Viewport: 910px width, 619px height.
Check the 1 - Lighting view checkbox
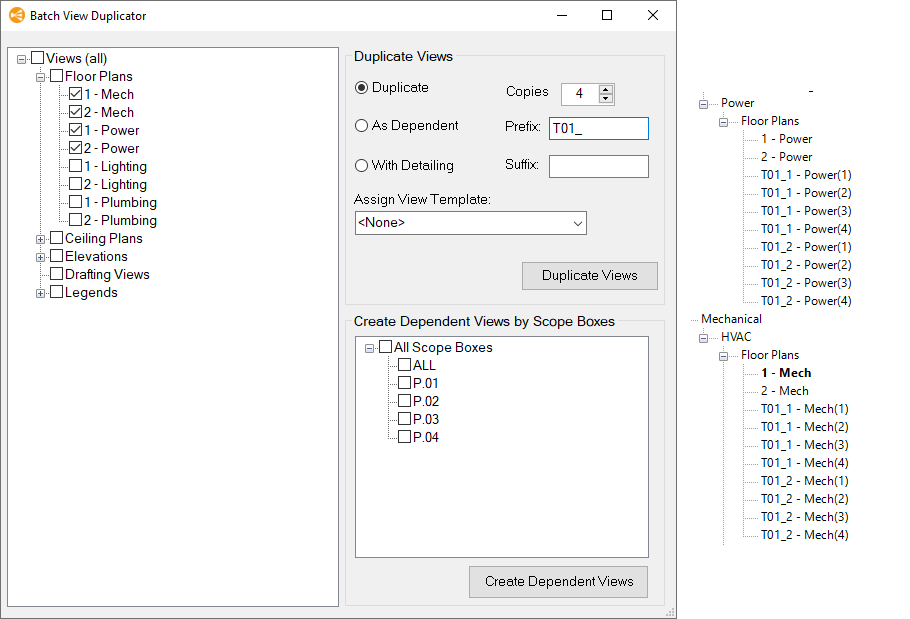tap(76, 166)
